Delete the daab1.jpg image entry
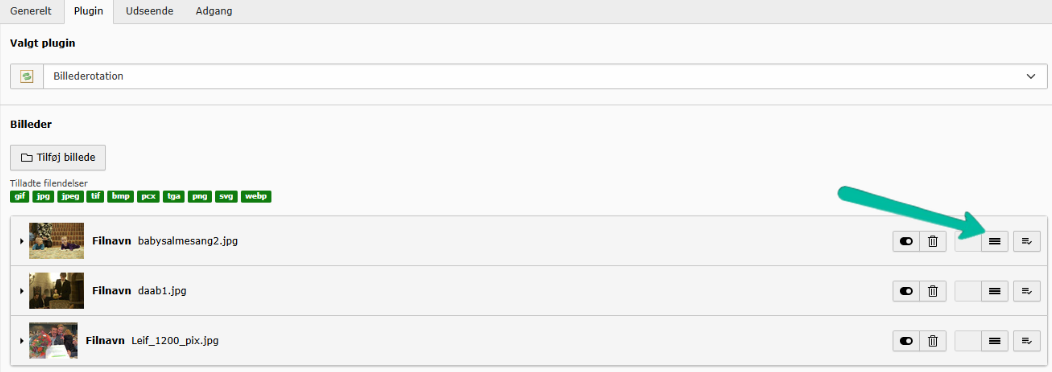 933,291
